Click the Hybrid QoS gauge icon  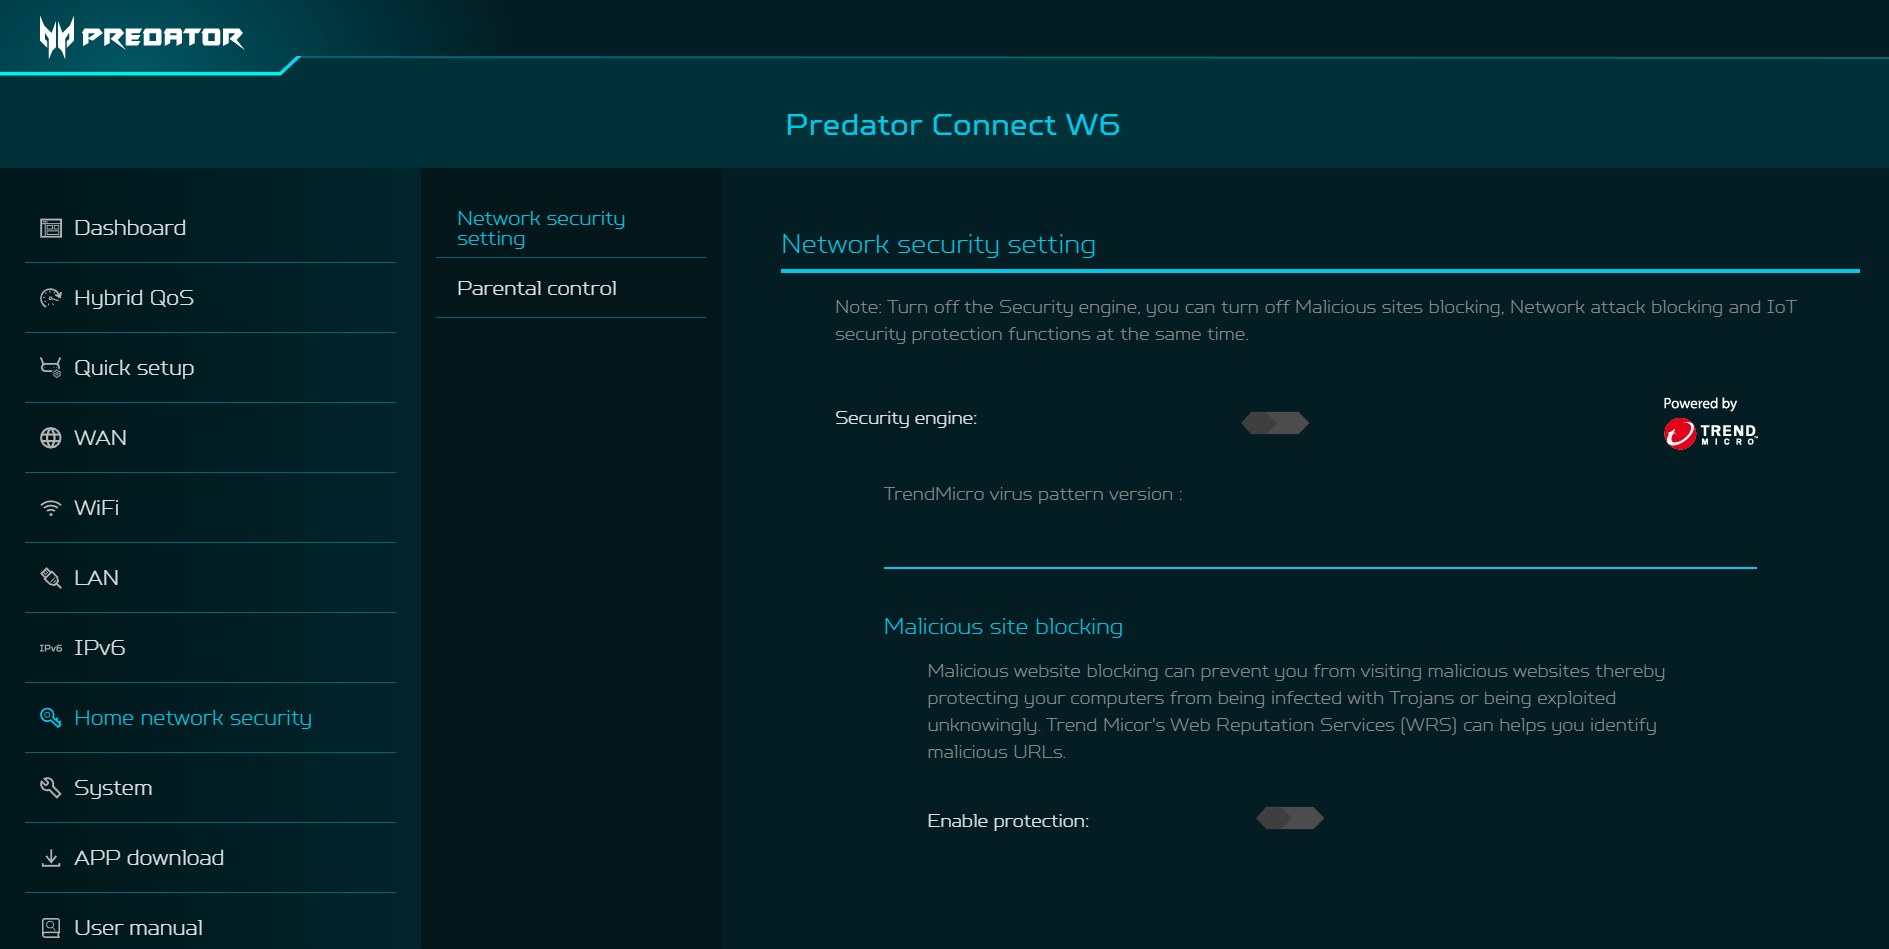coord(50,298)
